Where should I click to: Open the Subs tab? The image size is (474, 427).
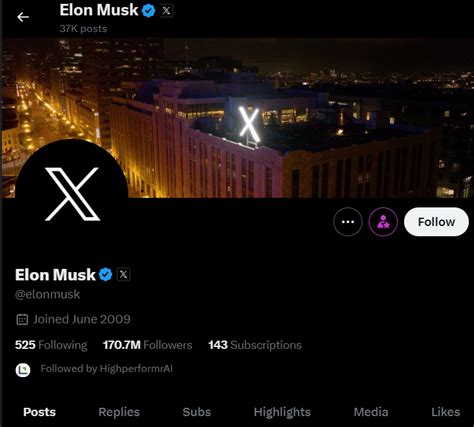pos(197,412)
